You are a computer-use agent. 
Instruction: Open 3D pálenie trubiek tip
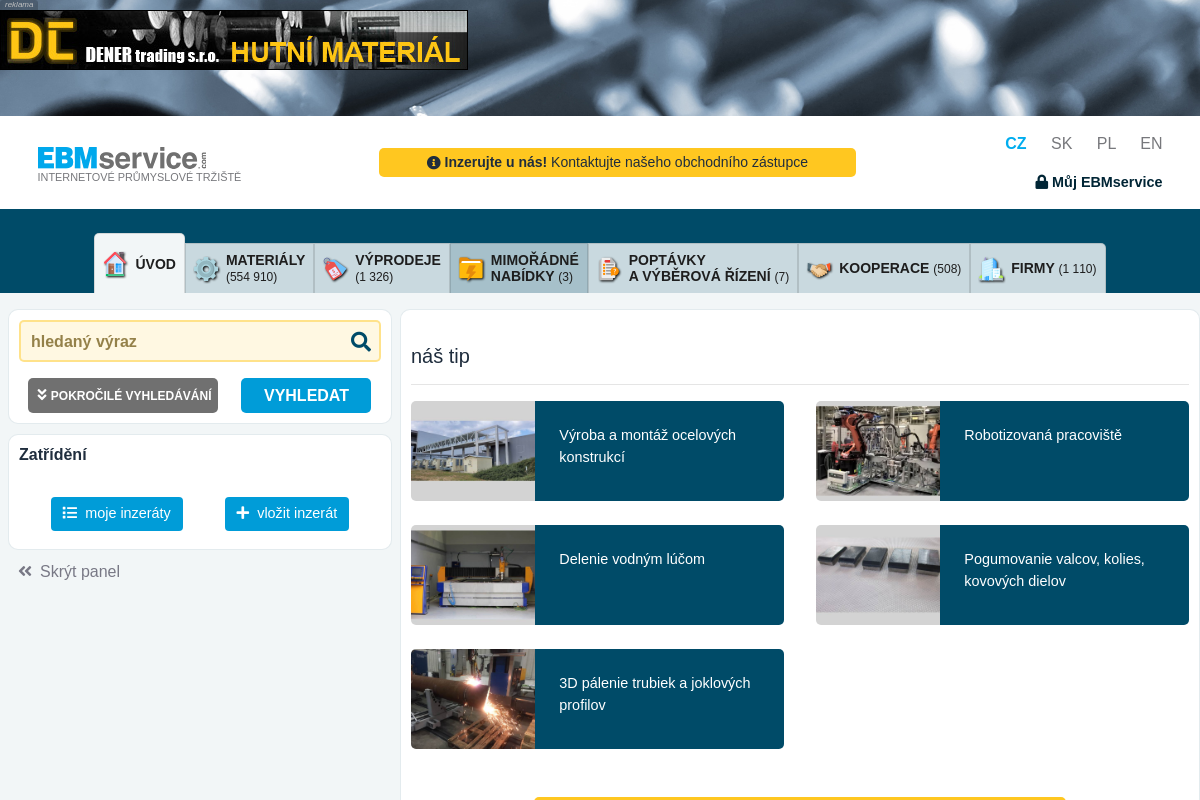[x=597, y=699]
